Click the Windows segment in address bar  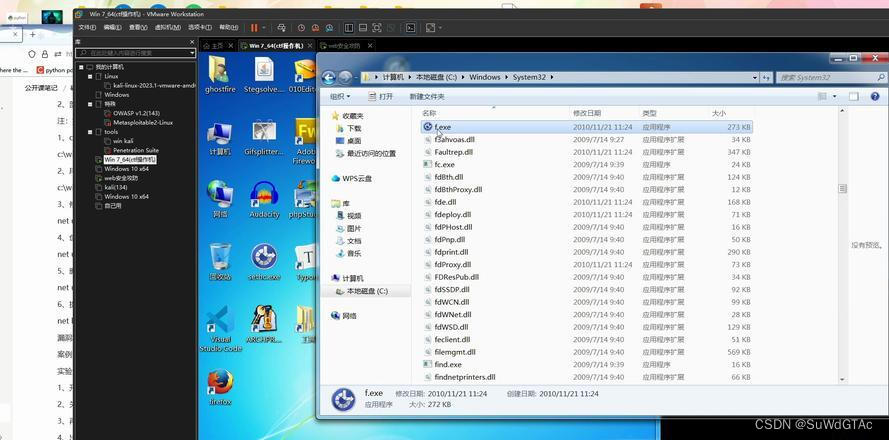(485, 77)
